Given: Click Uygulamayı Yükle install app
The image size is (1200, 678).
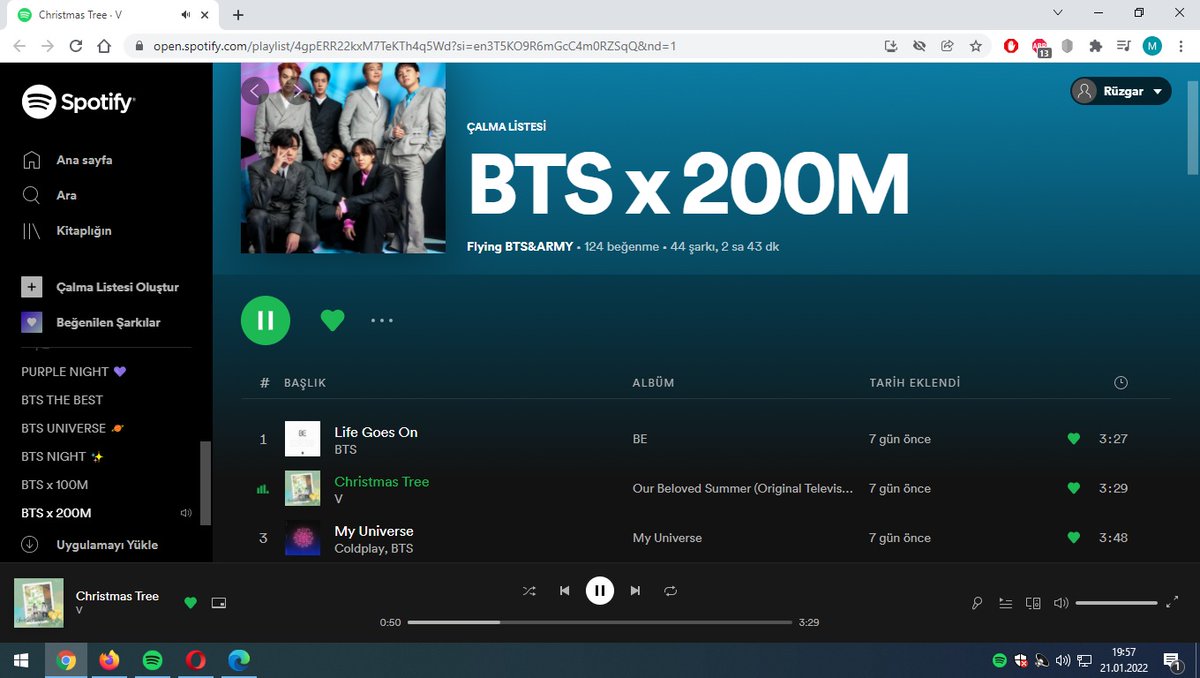Looking at the screenshot, I should (90, 545).
